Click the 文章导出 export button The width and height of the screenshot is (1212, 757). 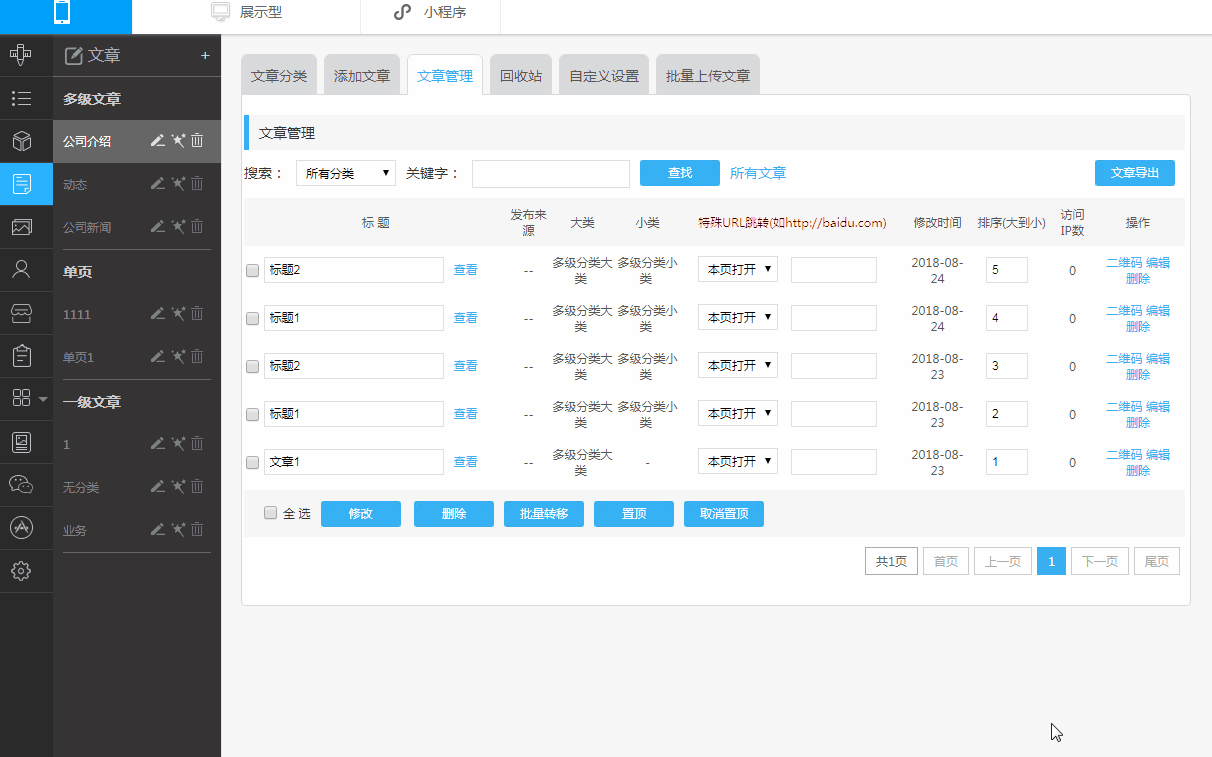[x=1135, y=173]
